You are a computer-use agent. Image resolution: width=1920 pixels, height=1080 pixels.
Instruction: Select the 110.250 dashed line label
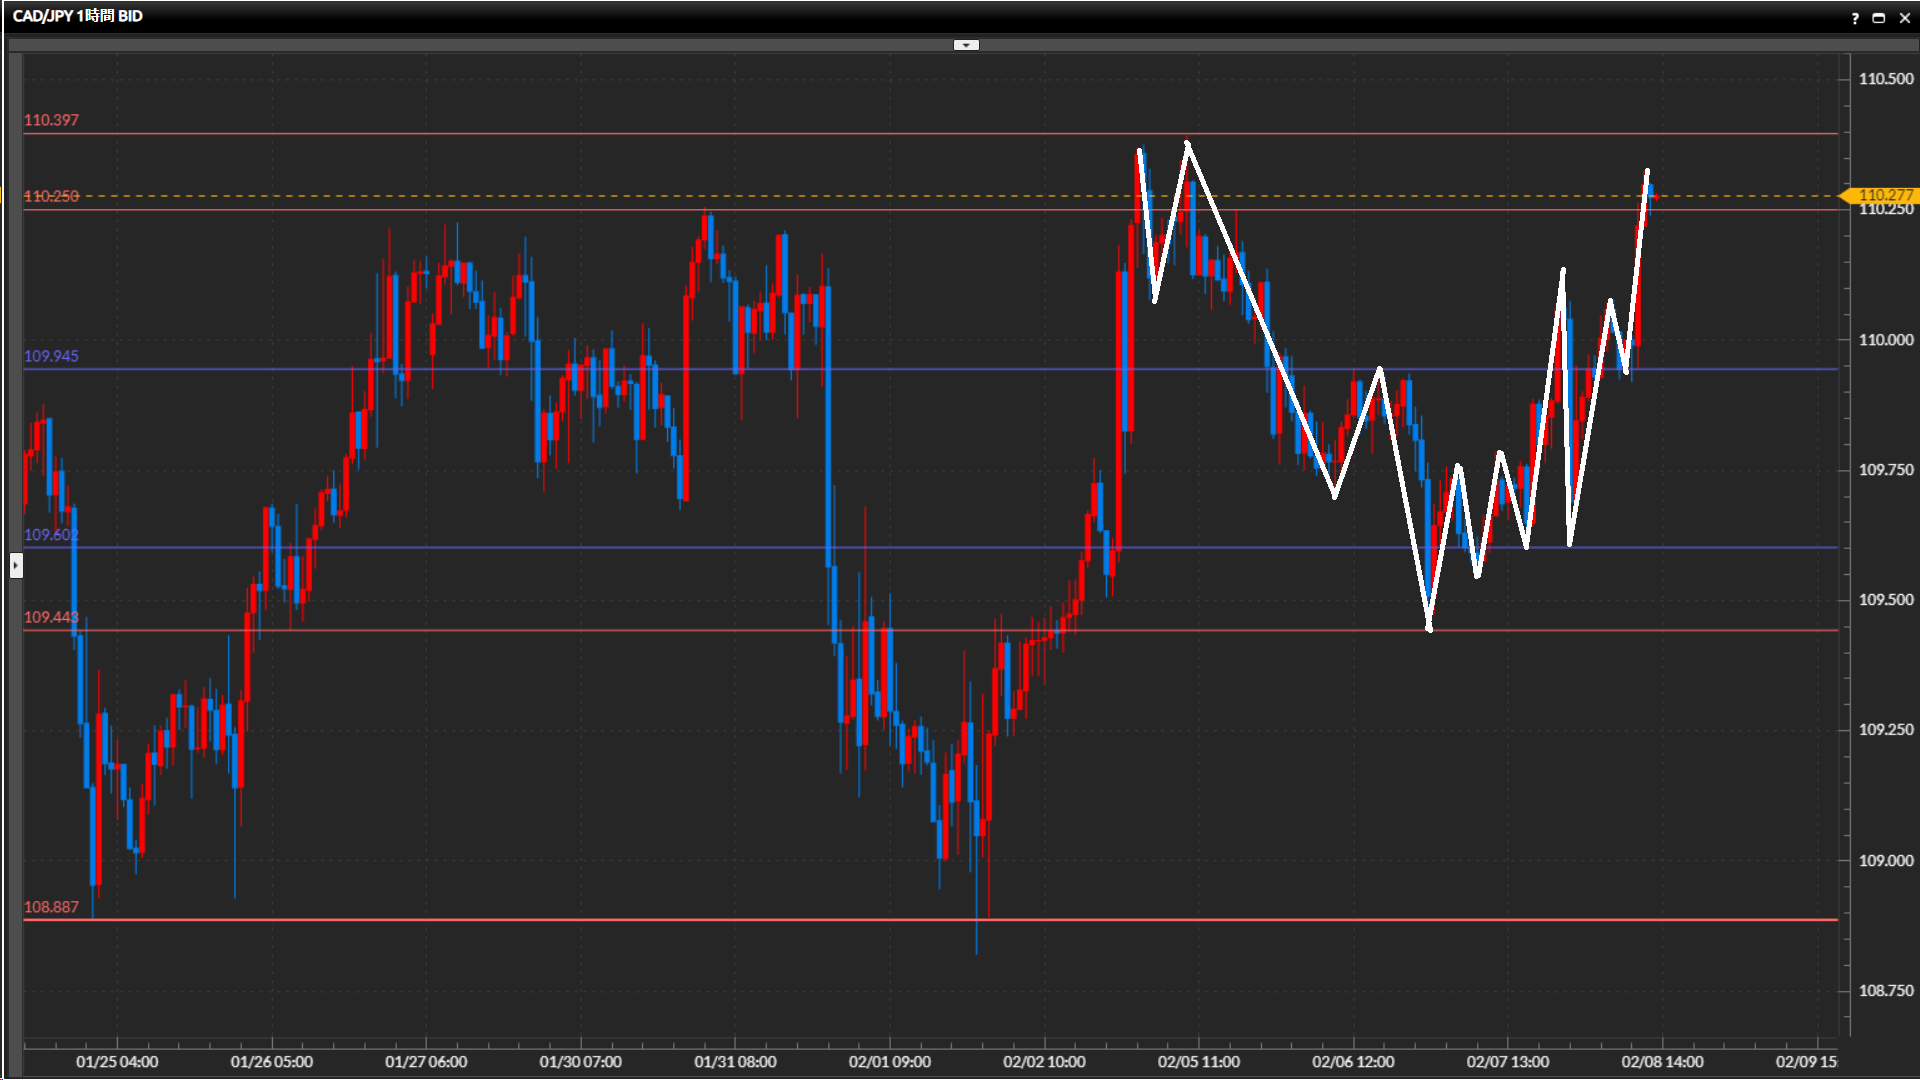(x=52, y=196)
